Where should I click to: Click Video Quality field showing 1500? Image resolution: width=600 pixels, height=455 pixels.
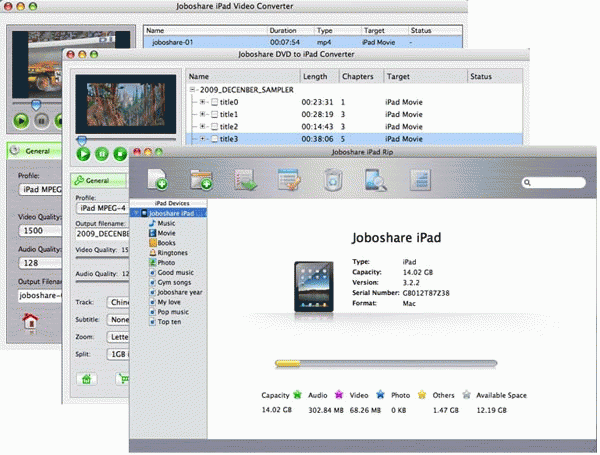(40, 230)
